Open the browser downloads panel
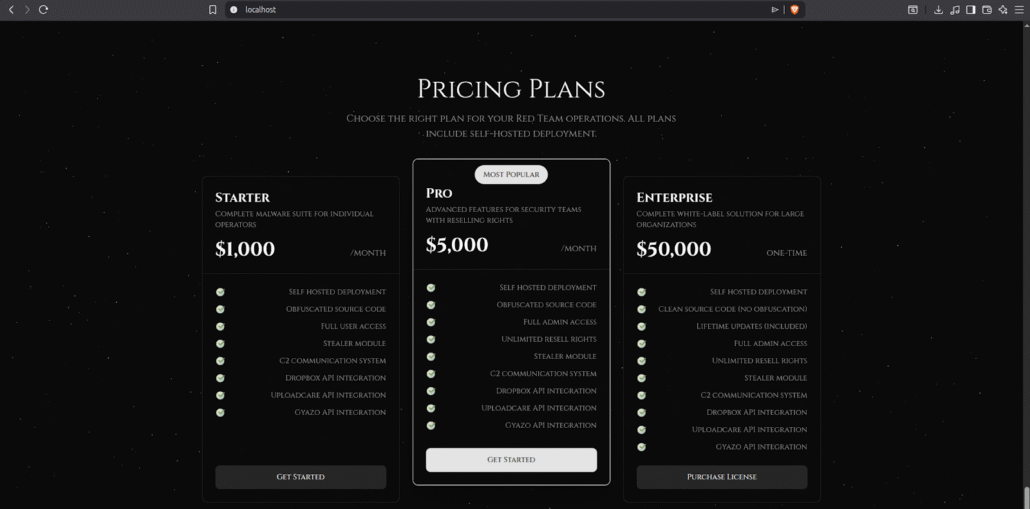The image size is (1030, 509). click(x=938, y=9)
